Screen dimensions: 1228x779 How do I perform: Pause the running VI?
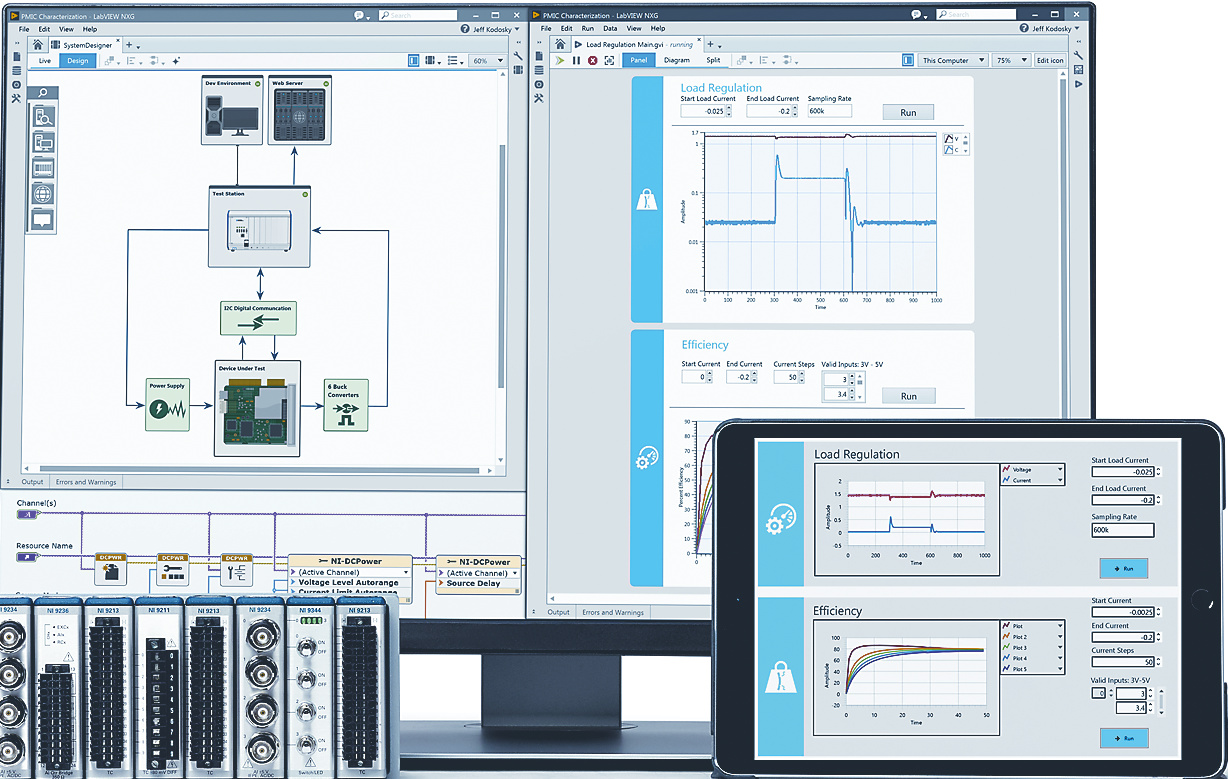pos(576,61)
